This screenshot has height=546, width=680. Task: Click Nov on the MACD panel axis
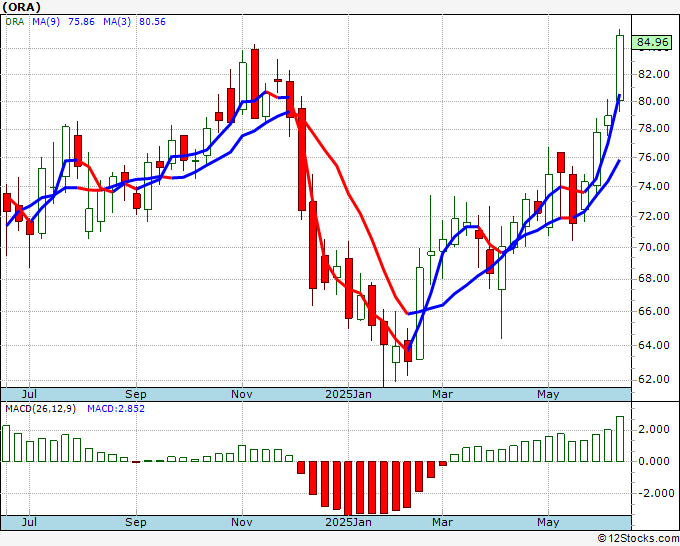(x=242, y=522)
